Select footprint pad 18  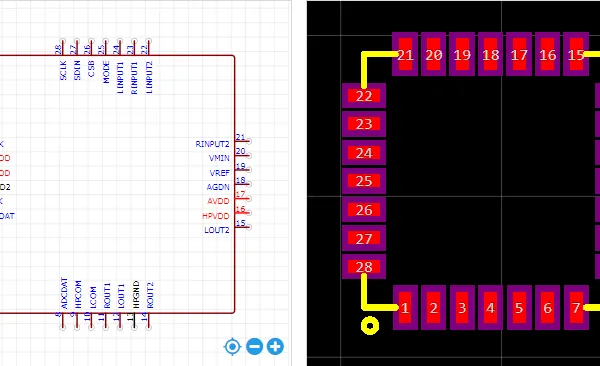click(491, 54)
